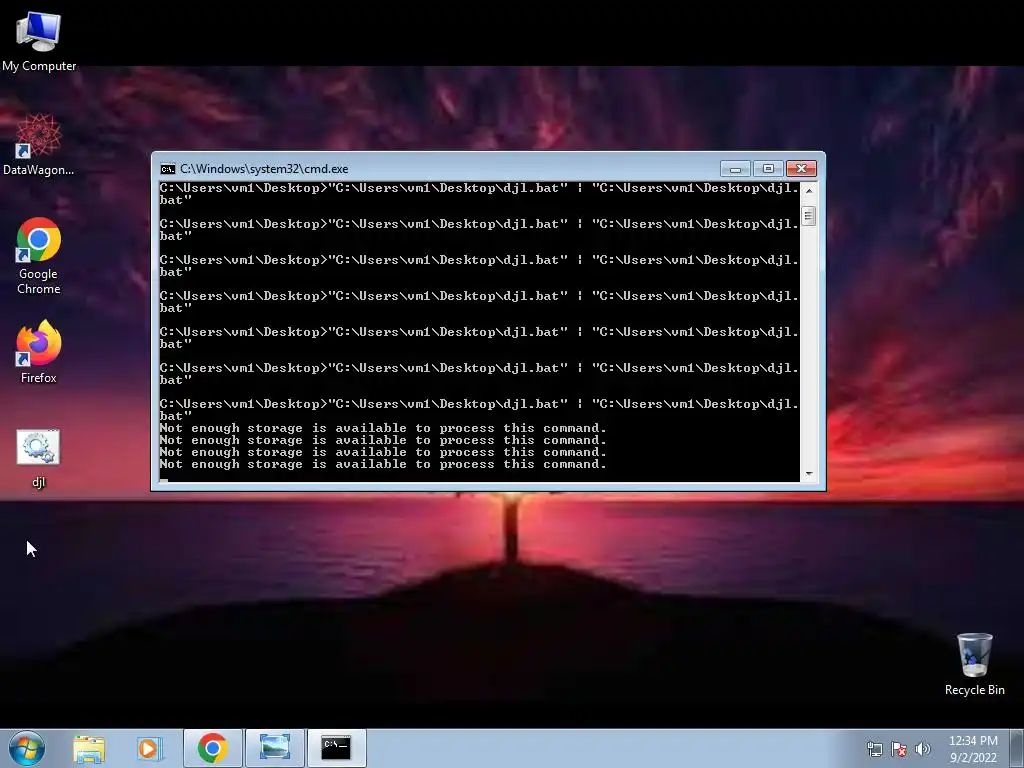Screen dimensions: 1024x768
Task: Open the My Computer desktop icon
Action: (39, 40)
